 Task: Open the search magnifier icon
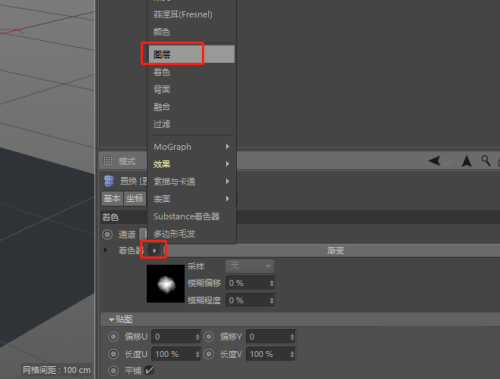486,161
